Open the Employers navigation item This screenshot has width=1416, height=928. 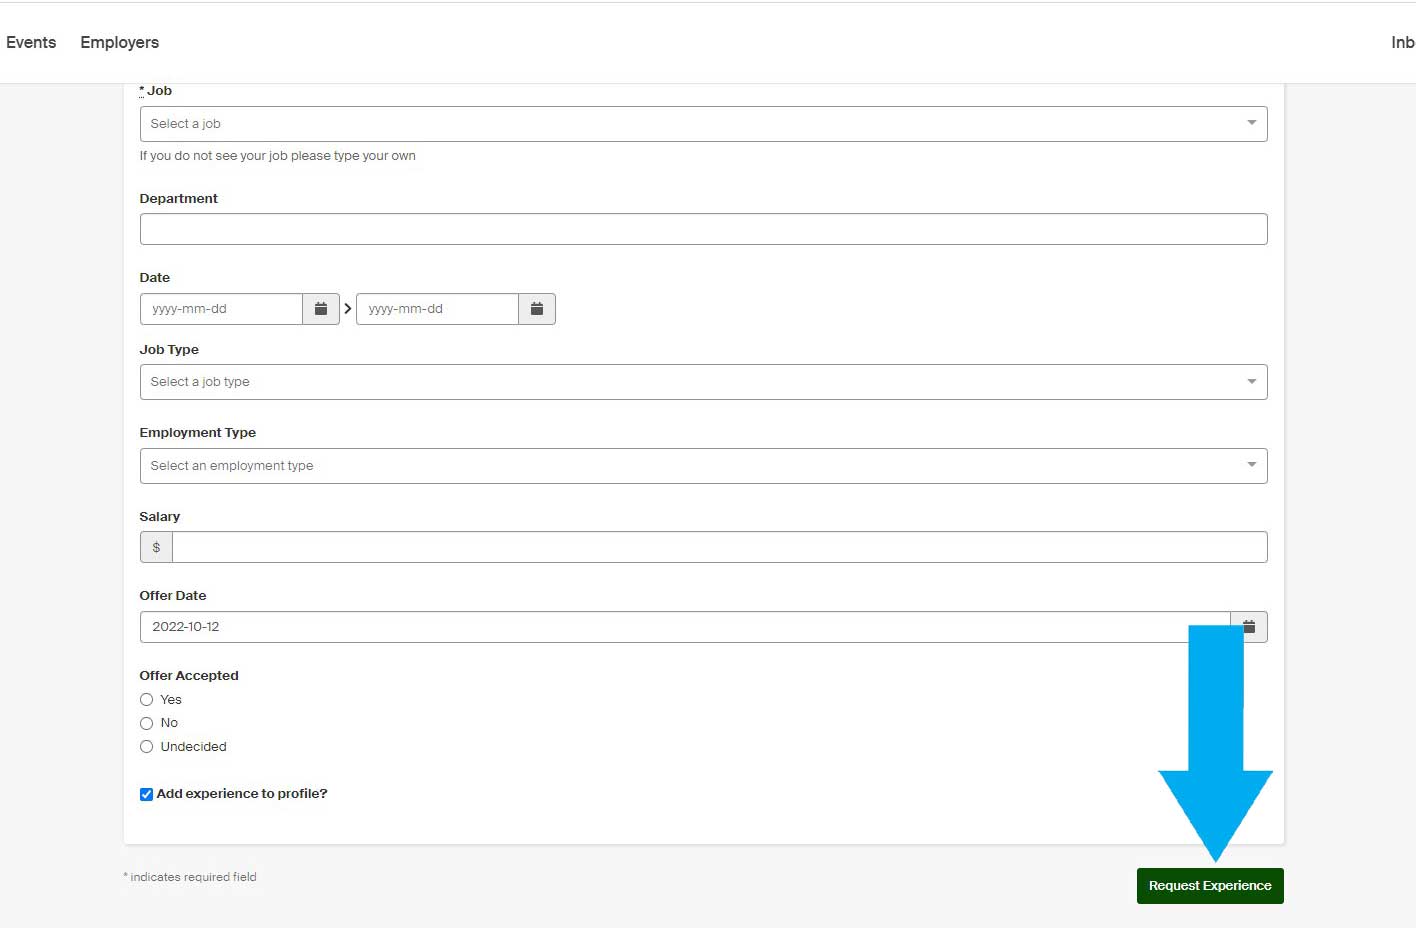pos(119,42)
